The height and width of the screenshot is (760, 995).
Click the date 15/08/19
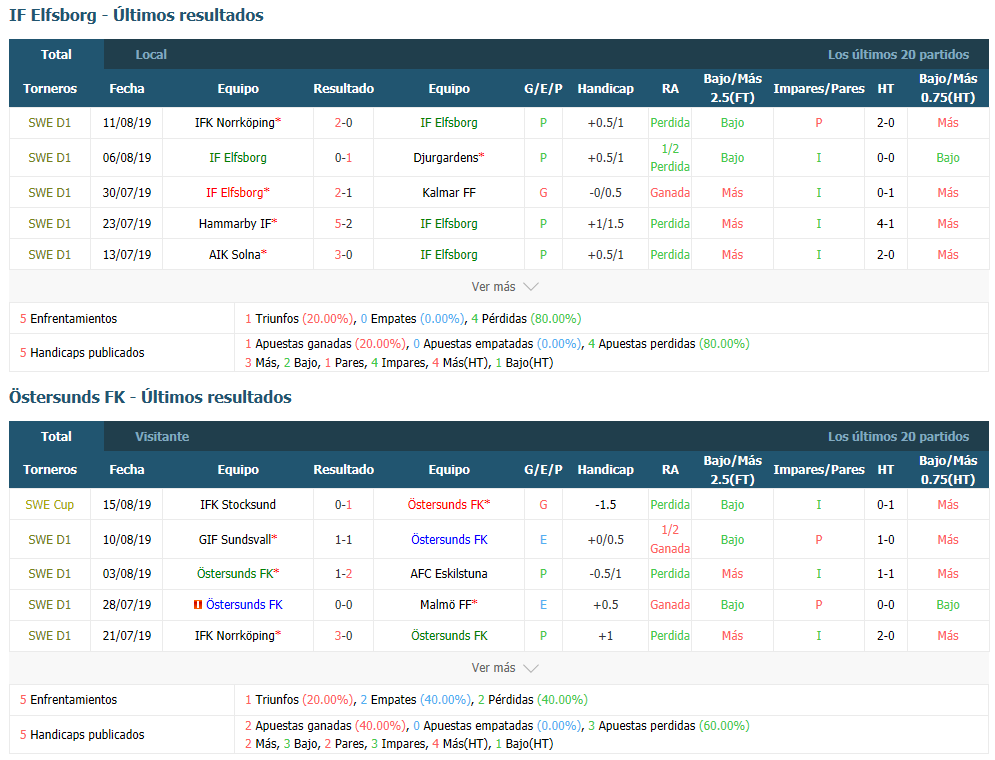pyautogui.click(x=127, y=505)
